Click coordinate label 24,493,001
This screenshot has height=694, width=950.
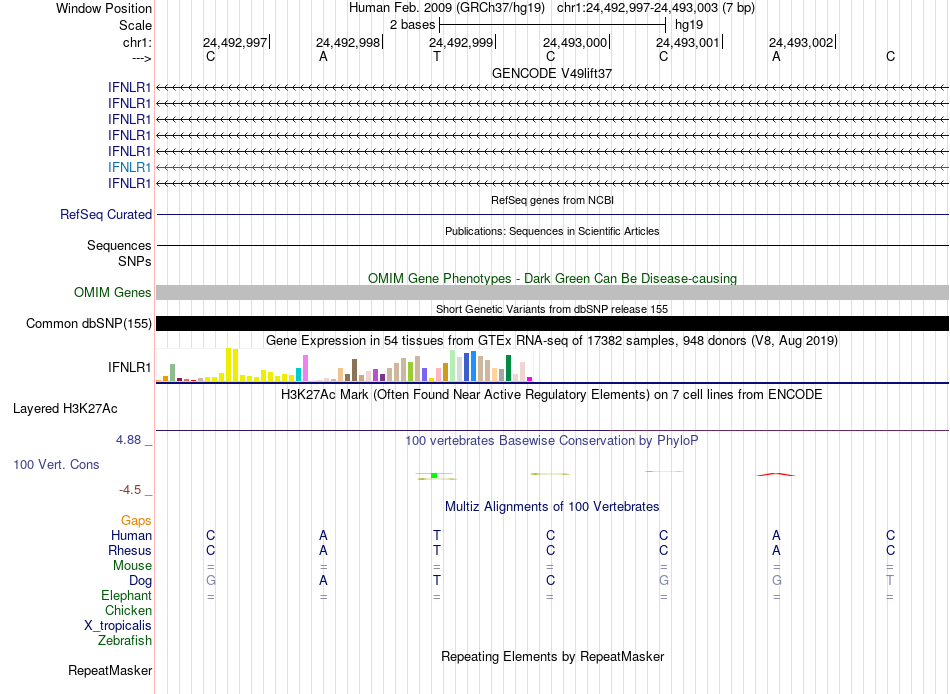tap(688, 42)
